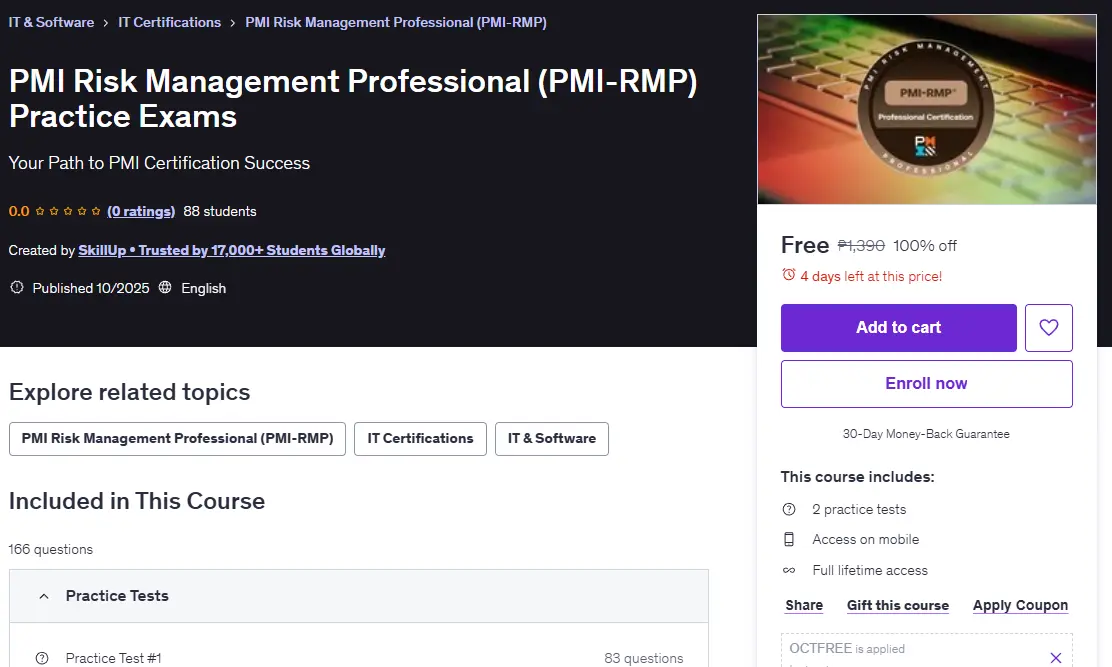Viewport: 1112px width, 667px height.
Task: Select IT & Software topic chip
Action: 552,439
